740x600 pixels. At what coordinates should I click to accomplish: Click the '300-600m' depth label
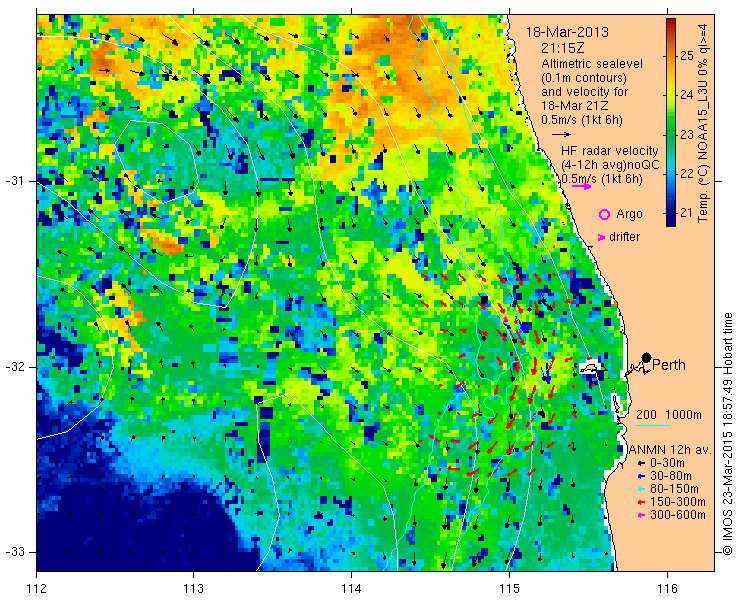click(678, 515)
